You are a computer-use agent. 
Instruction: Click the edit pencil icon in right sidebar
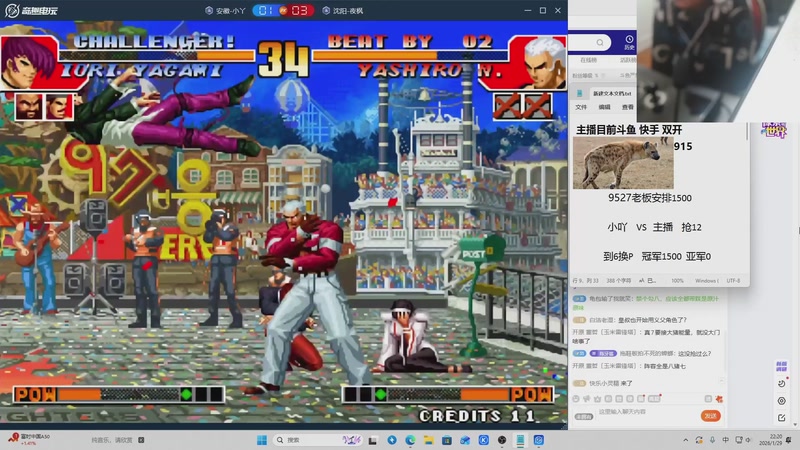coord(782,418)
